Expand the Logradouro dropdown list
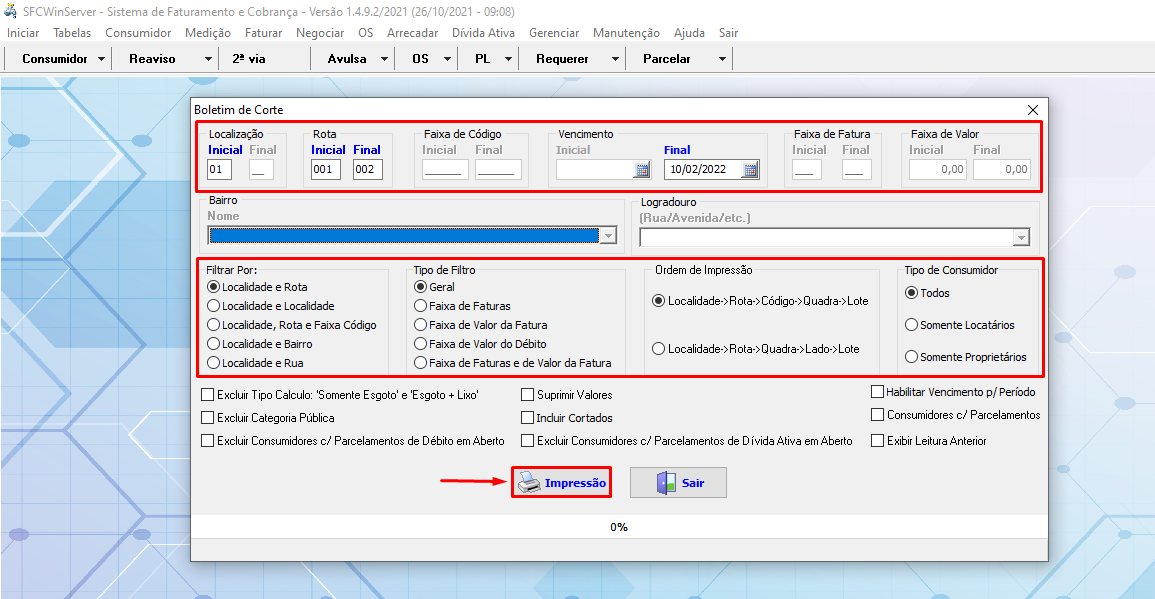Screen dimensions: 1155x599 (x=1020, y=237)
